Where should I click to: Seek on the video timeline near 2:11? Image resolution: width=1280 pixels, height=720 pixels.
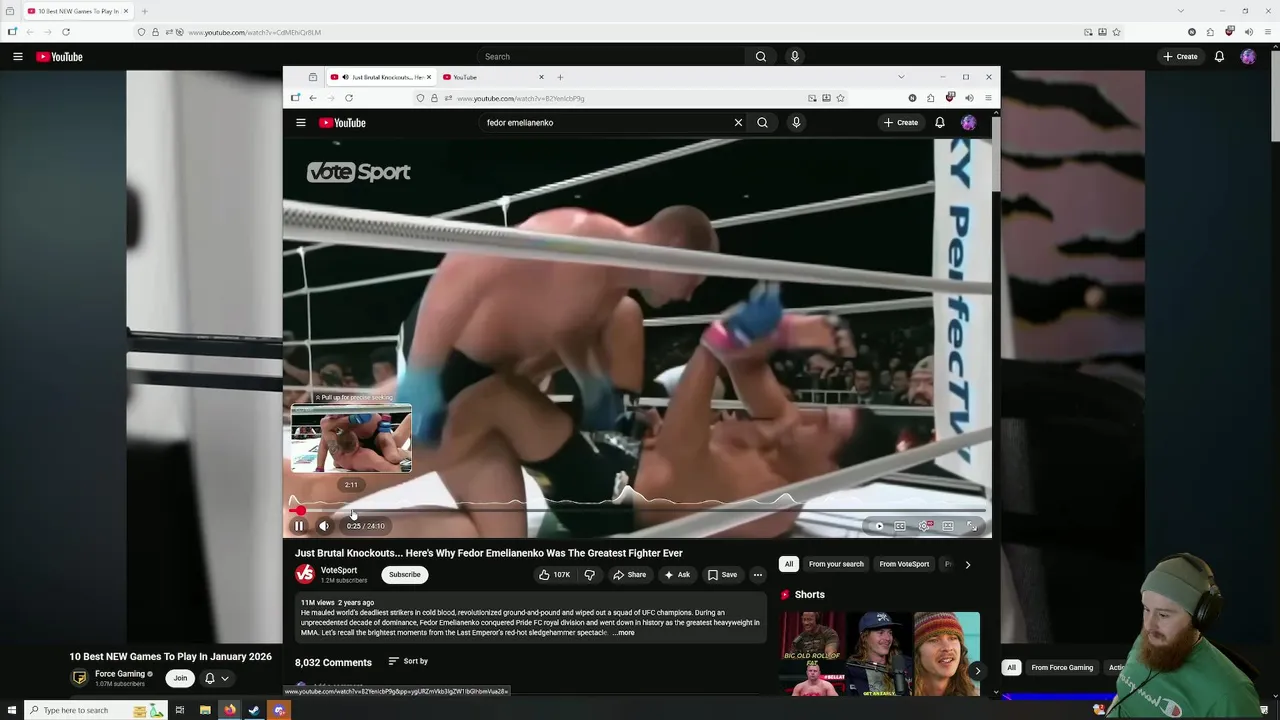[351, 511]
